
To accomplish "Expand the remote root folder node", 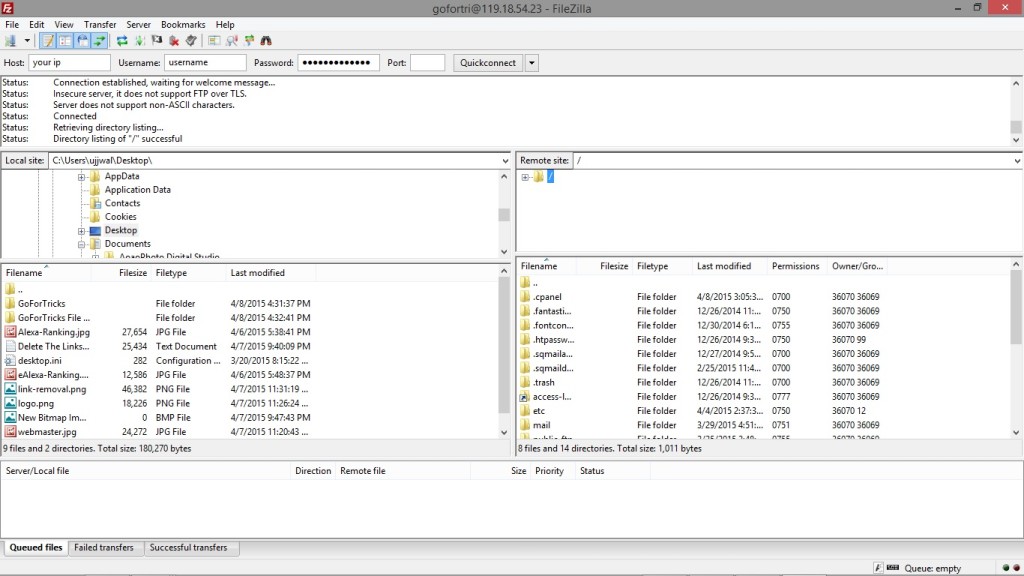I will tap(525, 177).
